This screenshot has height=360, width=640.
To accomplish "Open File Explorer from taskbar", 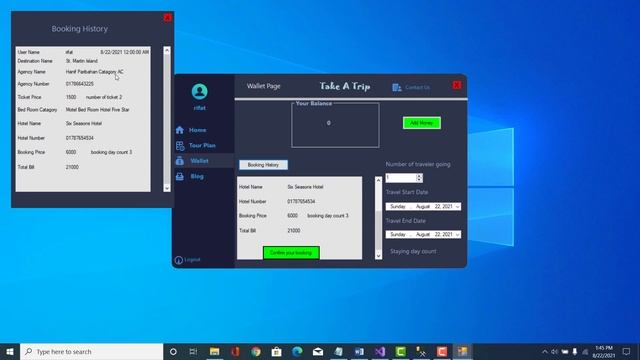I will click(x=214, y=351).
